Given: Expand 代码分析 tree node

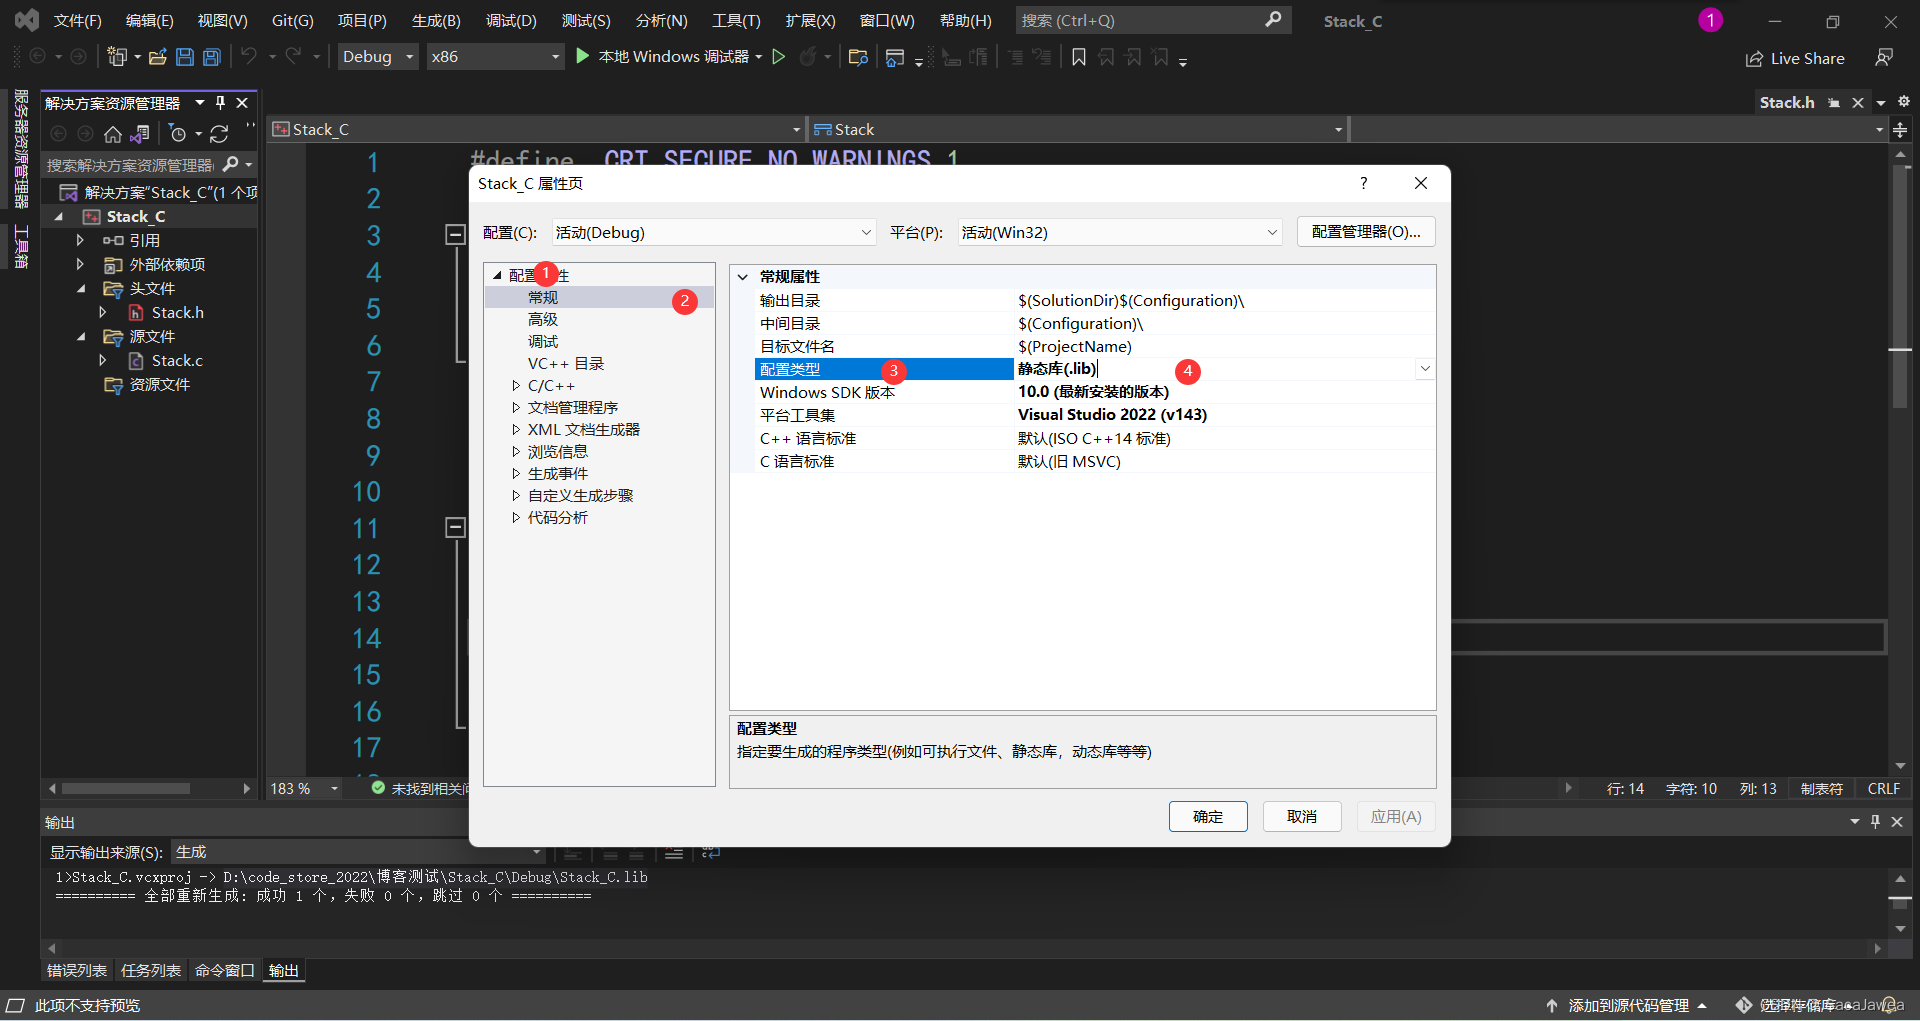Looking at the screenshot, I should (516, 518).
